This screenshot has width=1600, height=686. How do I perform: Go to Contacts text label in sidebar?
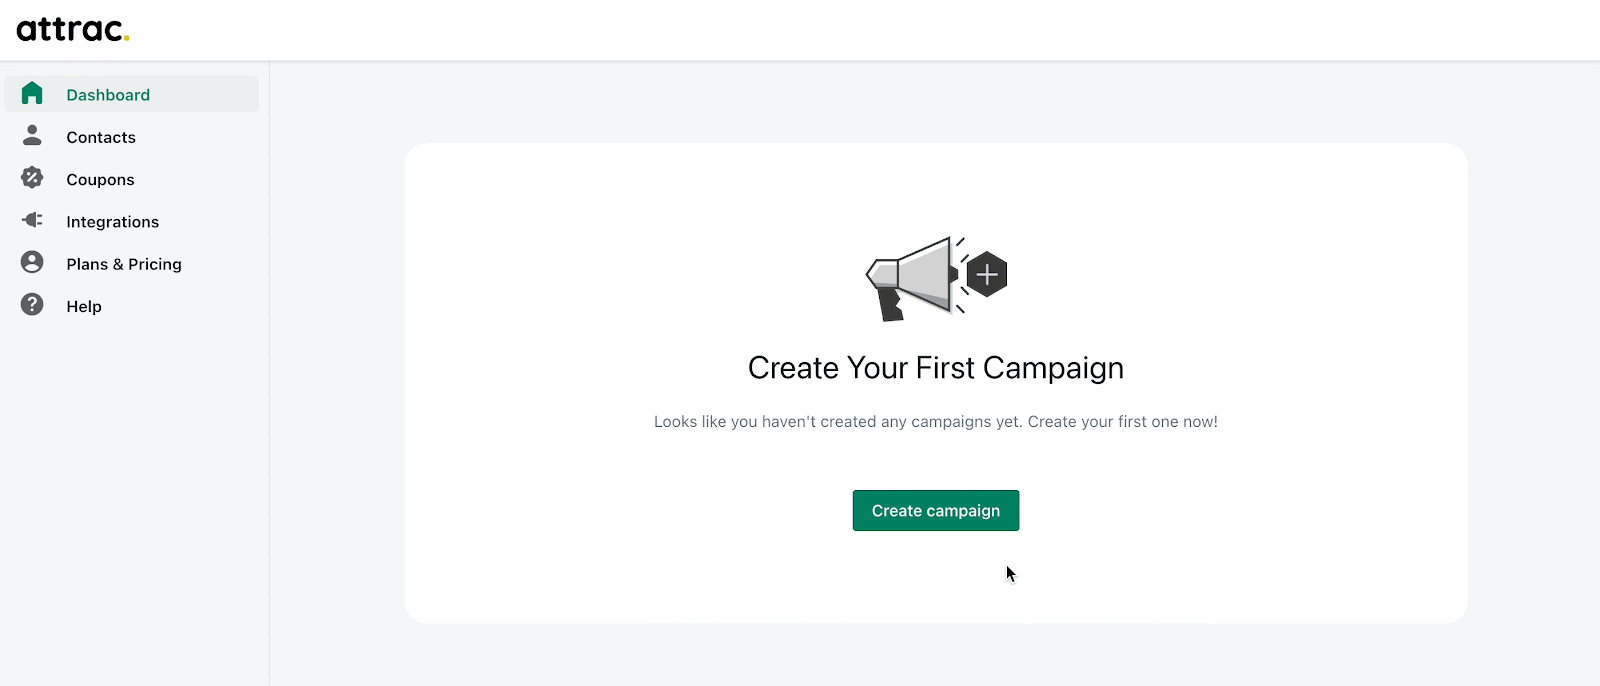point(101,138)
